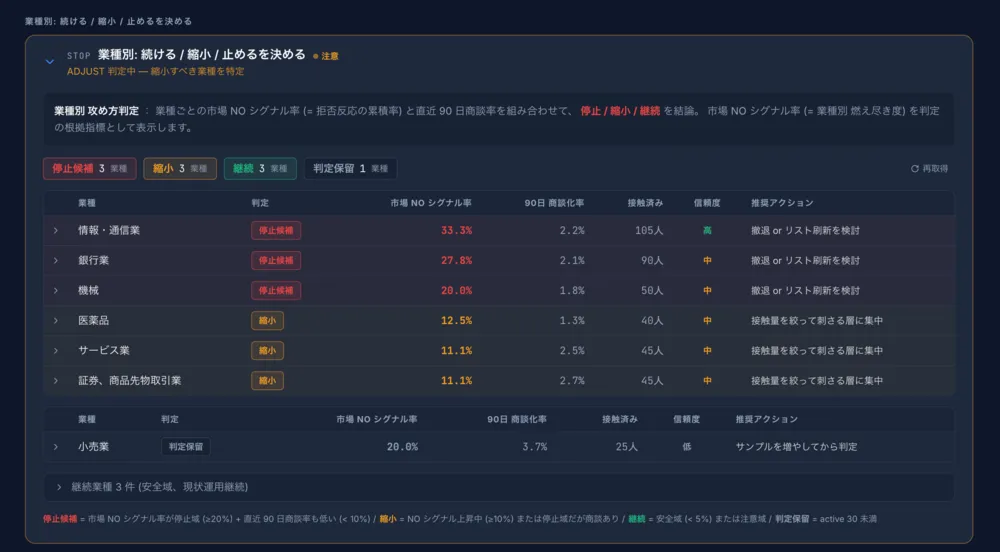Click 2.7% 90-day conversion rate
The height and width of the screenshot is (552, 1000).
point(571,381)
